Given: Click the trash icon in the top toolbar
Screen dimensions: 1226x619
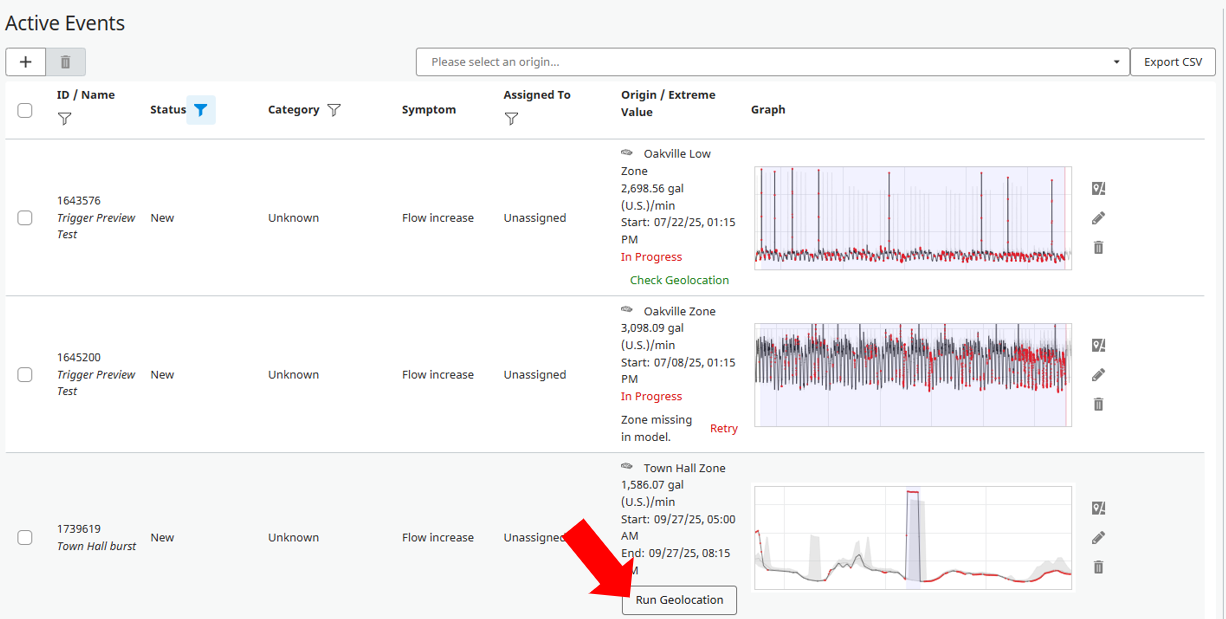Looking at the screenshot, I should 66,62.
